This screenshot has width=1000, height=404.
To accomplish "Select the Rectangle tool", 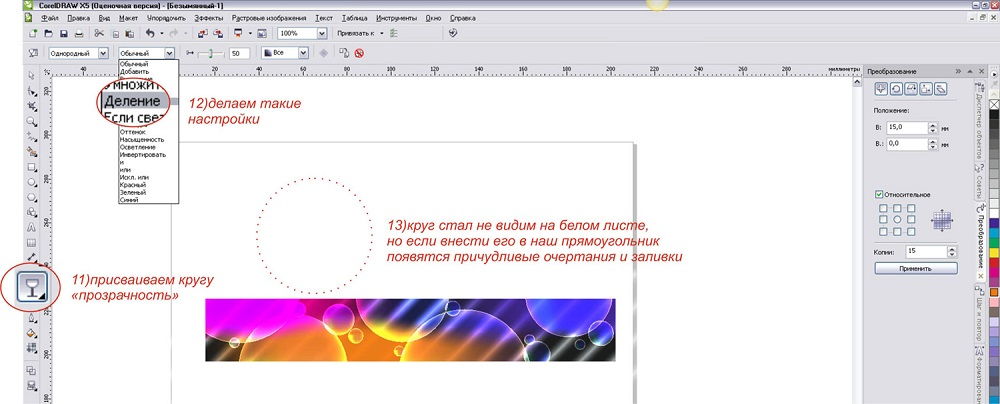I will (x=31, y=167).
